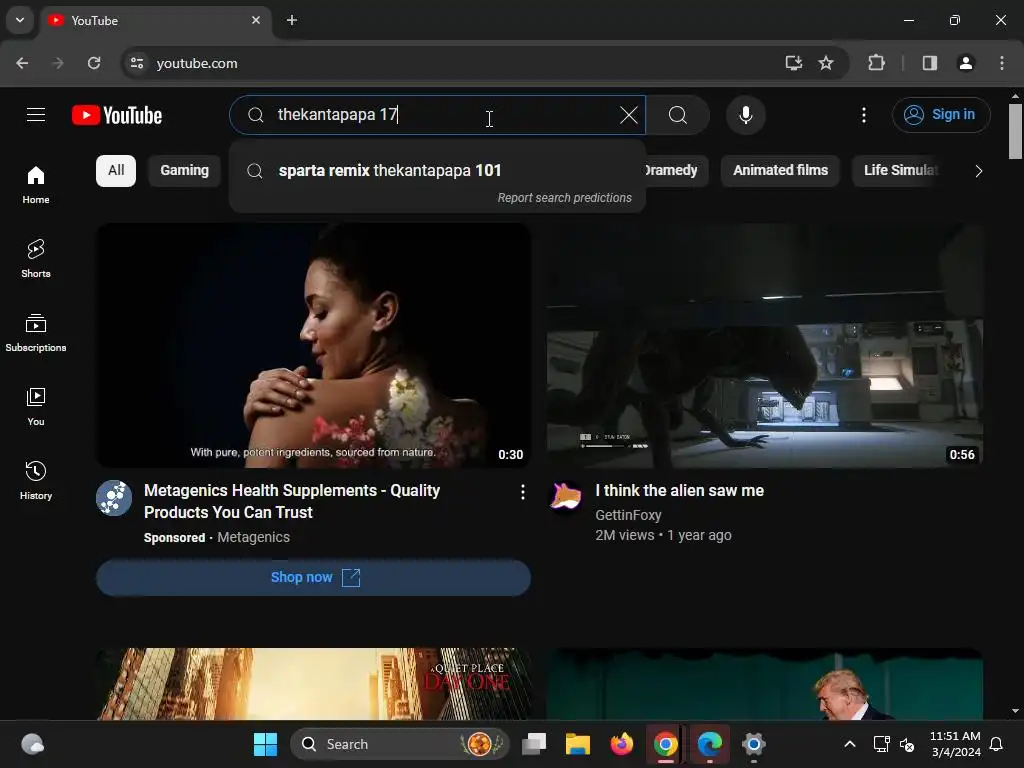Open YouTube settings three-dot menu
The height and width of the screenshot is (768, 1024).
point(863,115)
